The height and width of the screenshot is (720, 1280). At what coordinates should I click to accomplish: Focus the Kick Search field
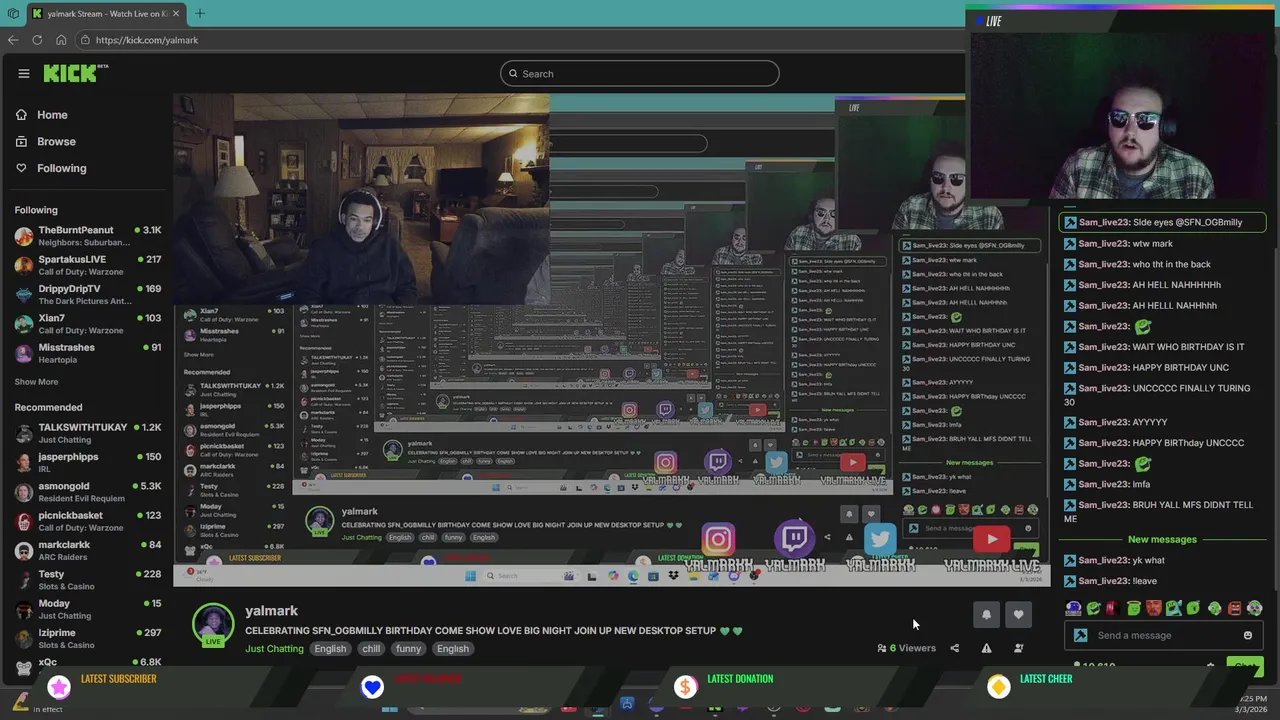640,73
